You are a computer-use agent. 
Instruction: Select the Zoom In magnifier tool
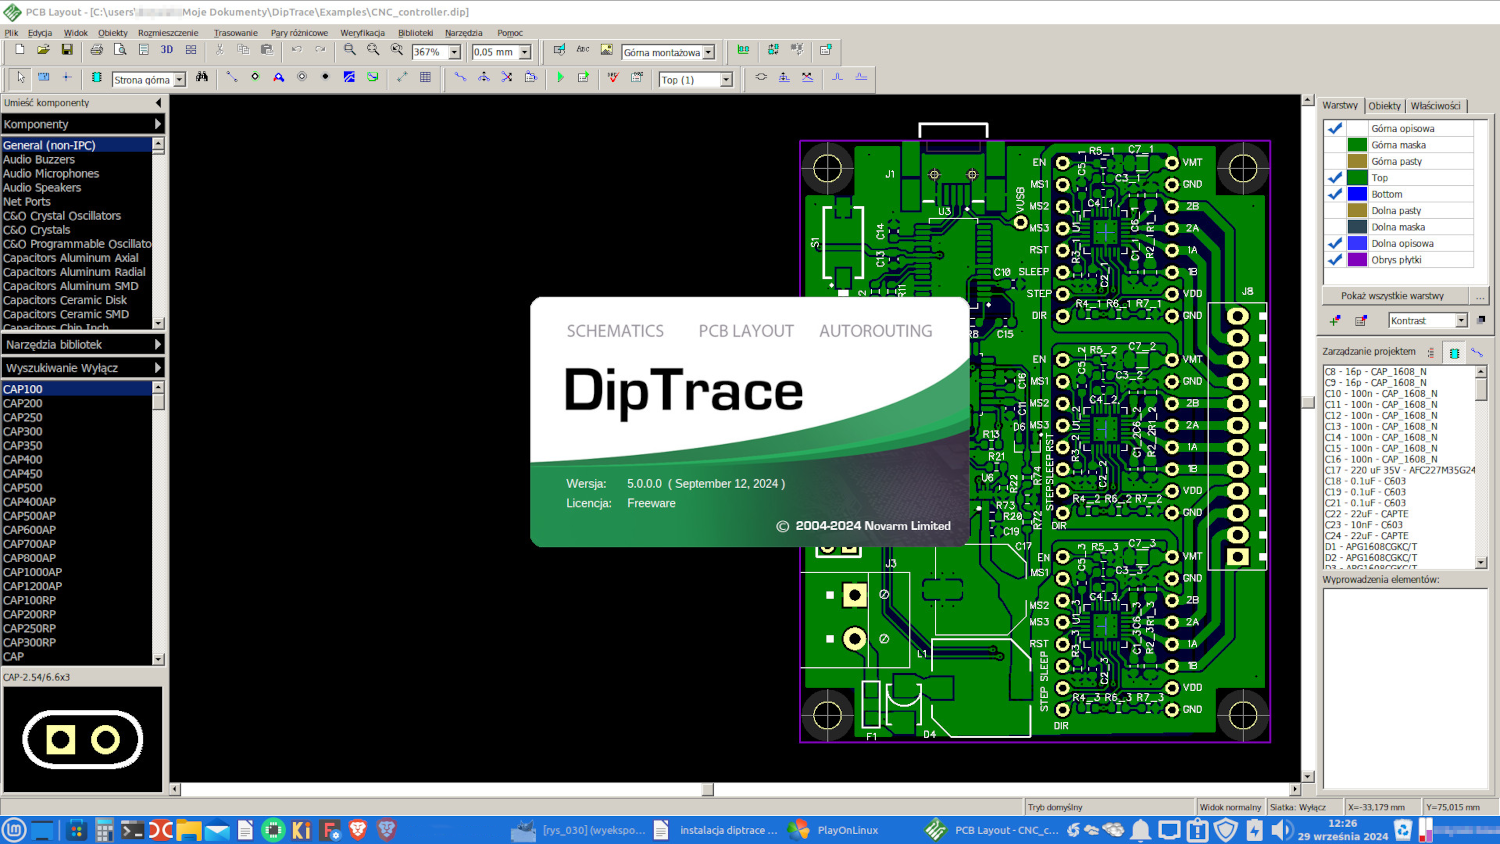click(349, 51)
